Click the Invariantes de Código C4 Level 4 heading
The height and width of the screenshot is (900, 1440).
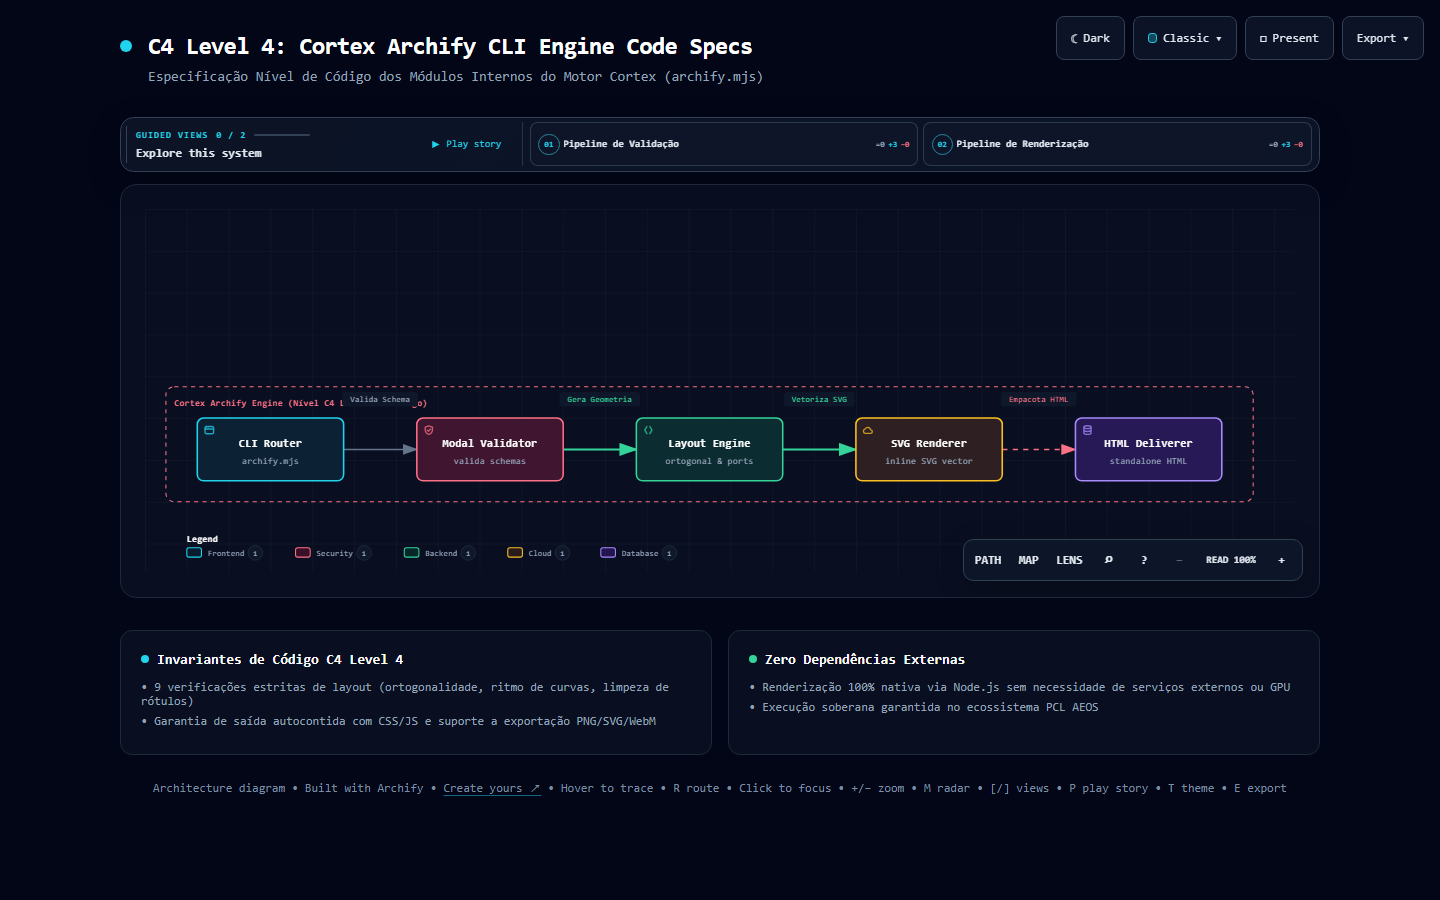point(280,659)
